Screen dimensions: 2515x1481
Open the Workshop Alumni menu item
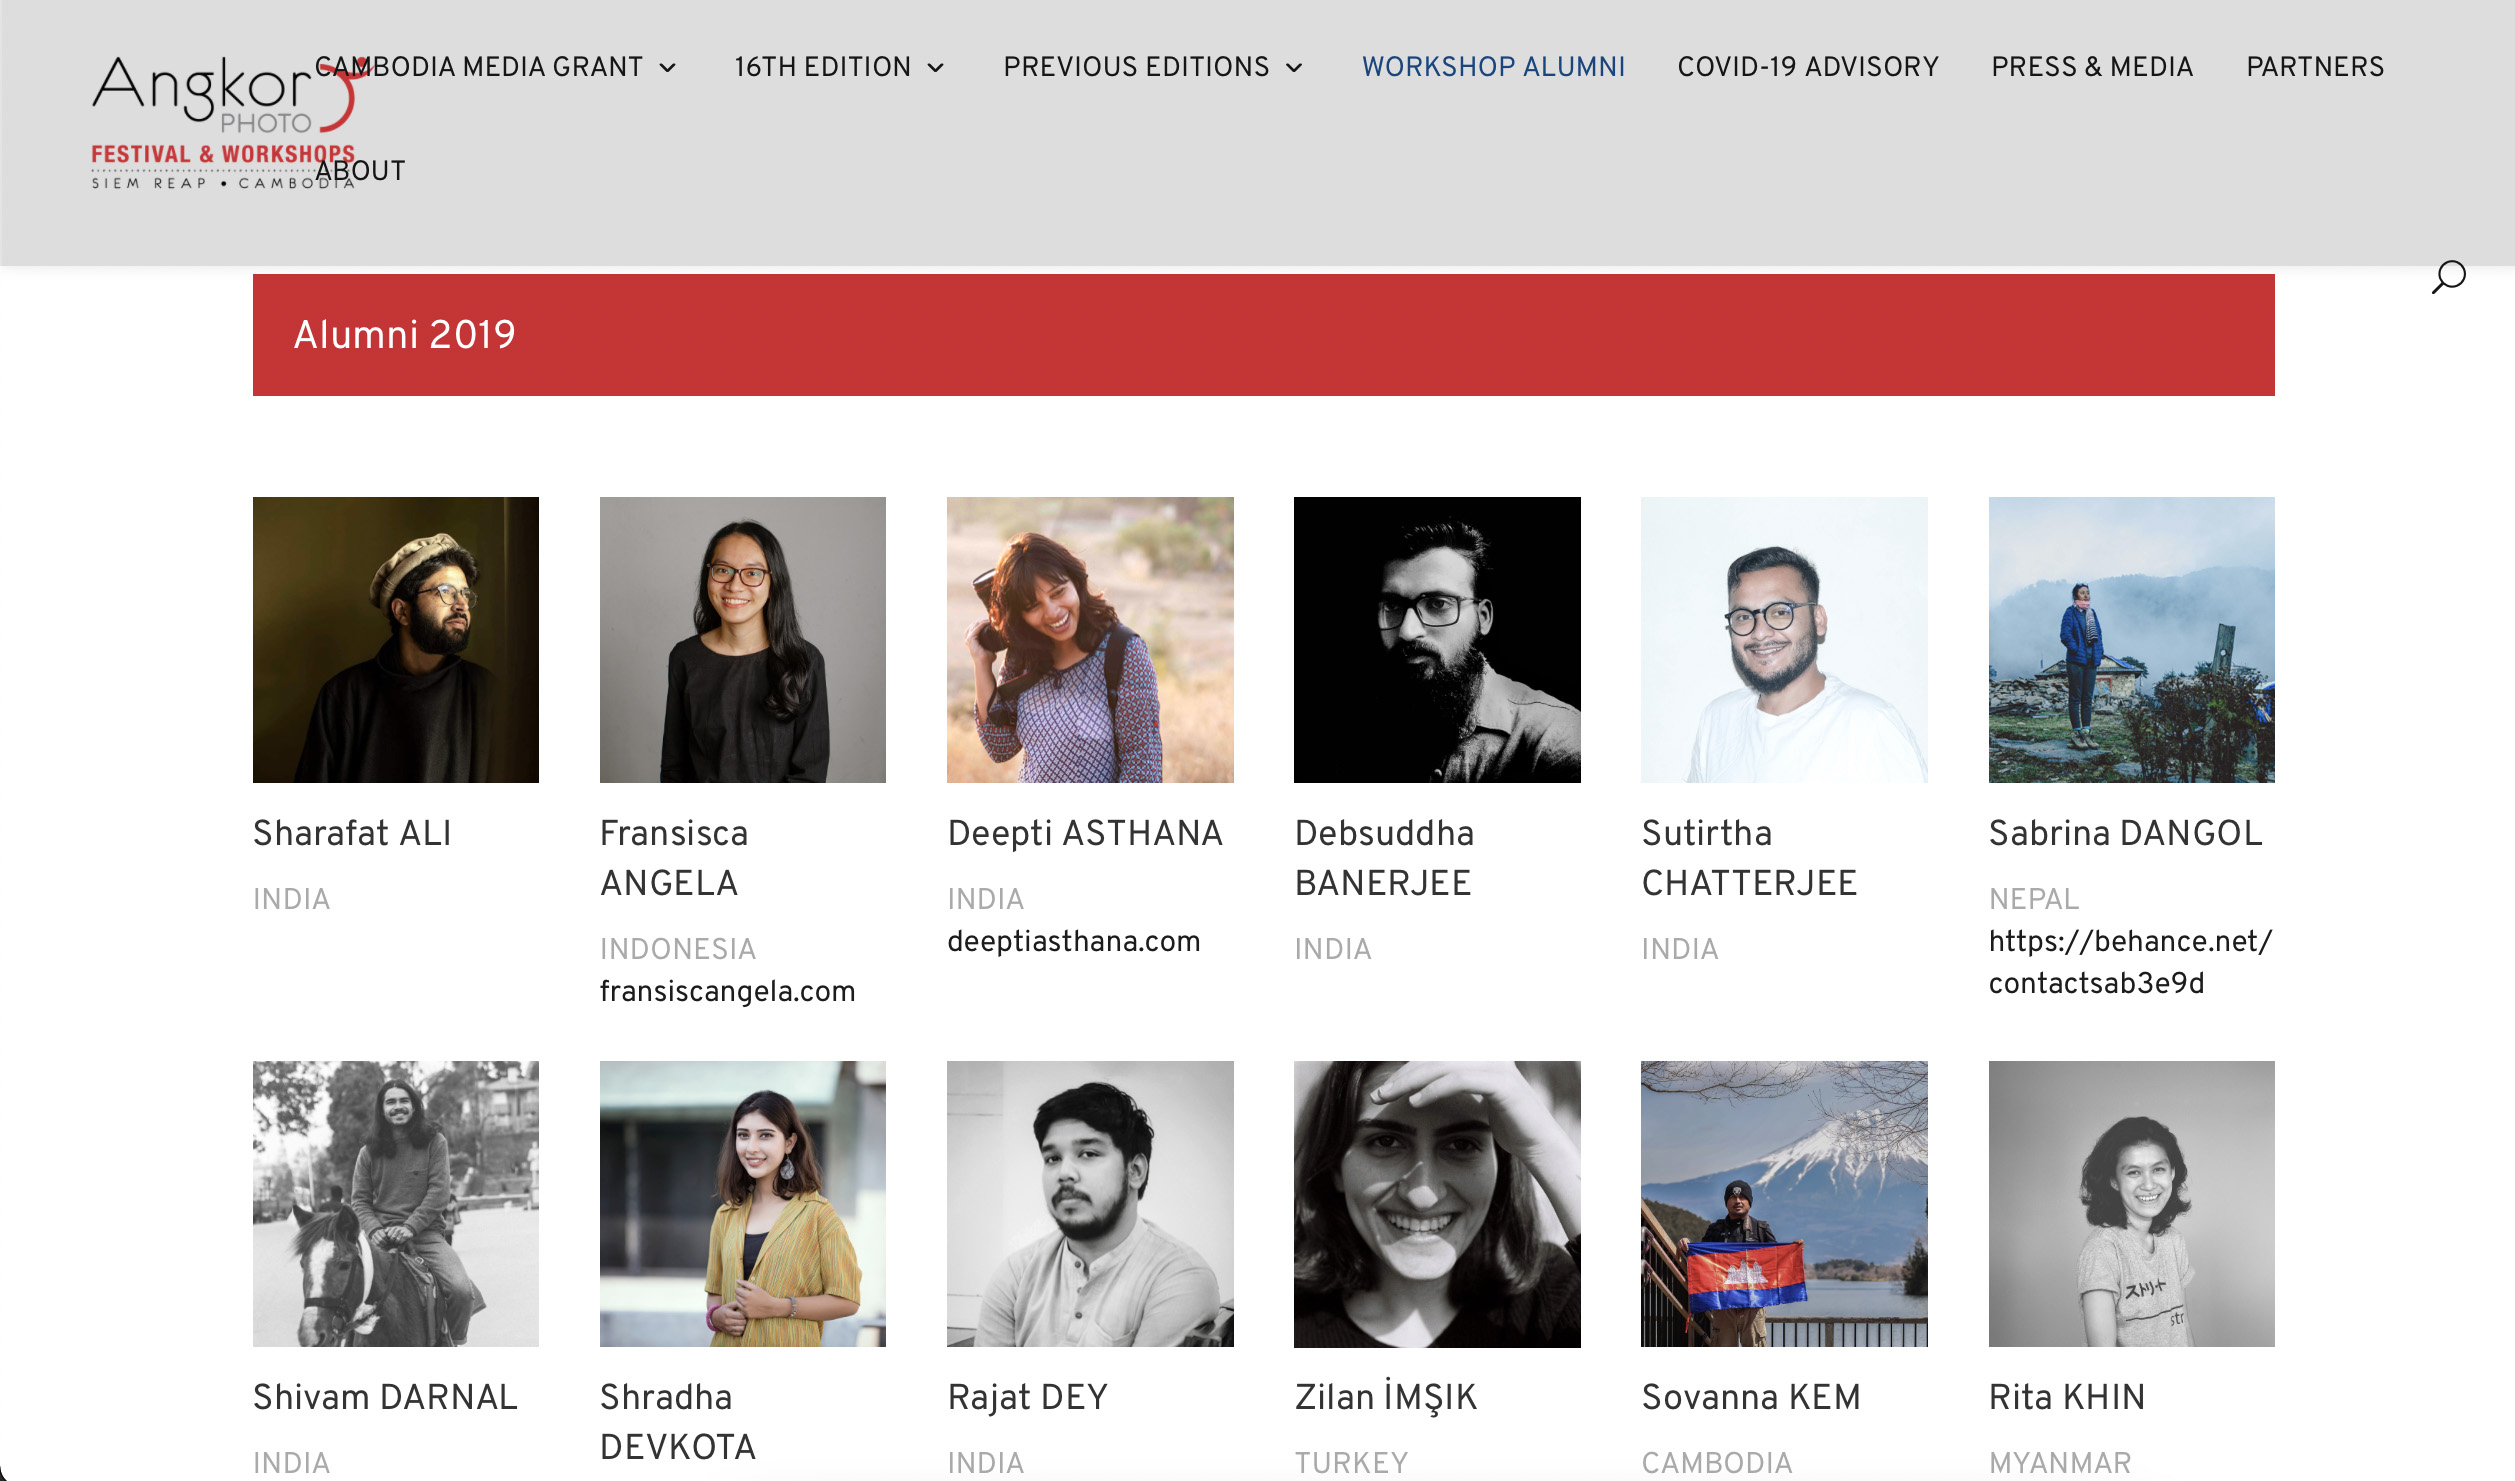point(1493,67)
